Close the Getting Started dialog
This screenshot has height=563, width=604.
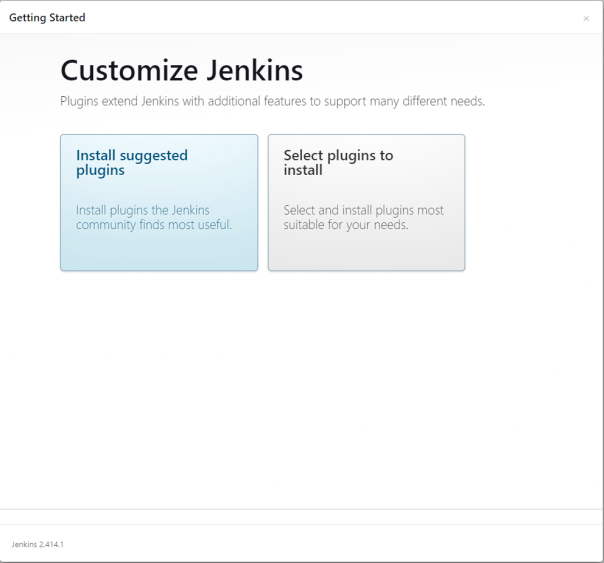pos(586,19)
